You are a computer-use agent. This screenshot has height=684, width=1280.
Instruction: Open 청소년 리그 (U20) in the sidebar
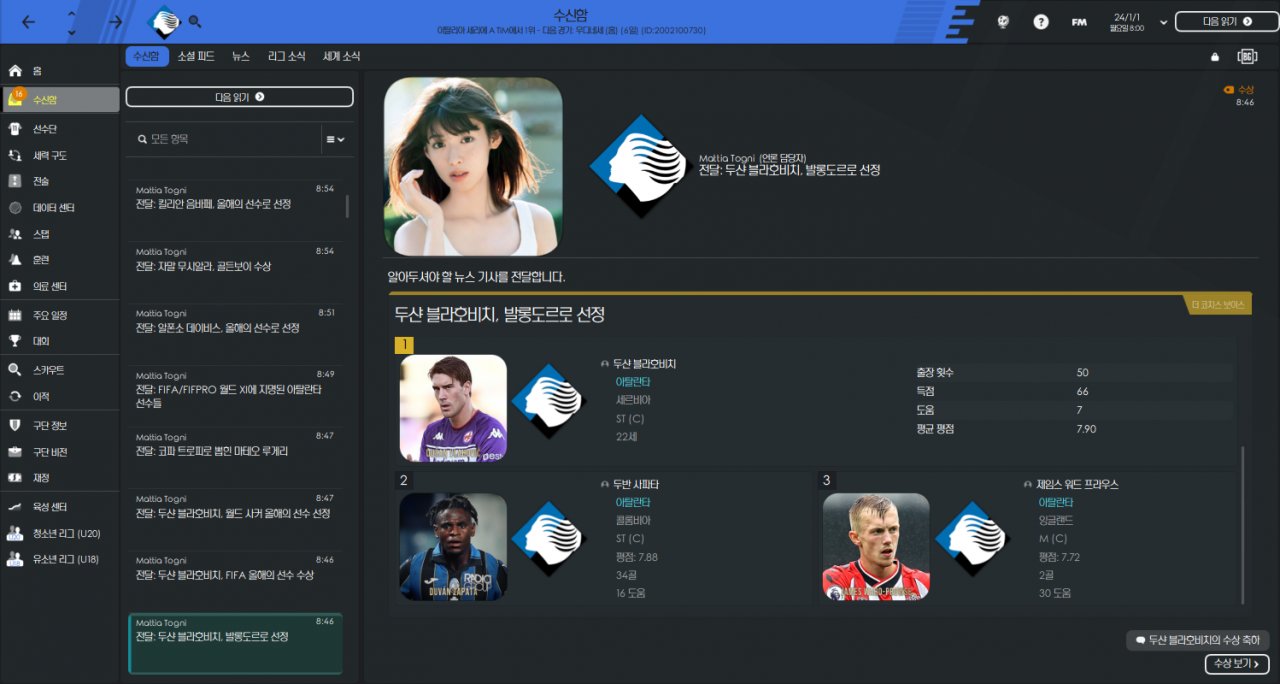(60, 533)
